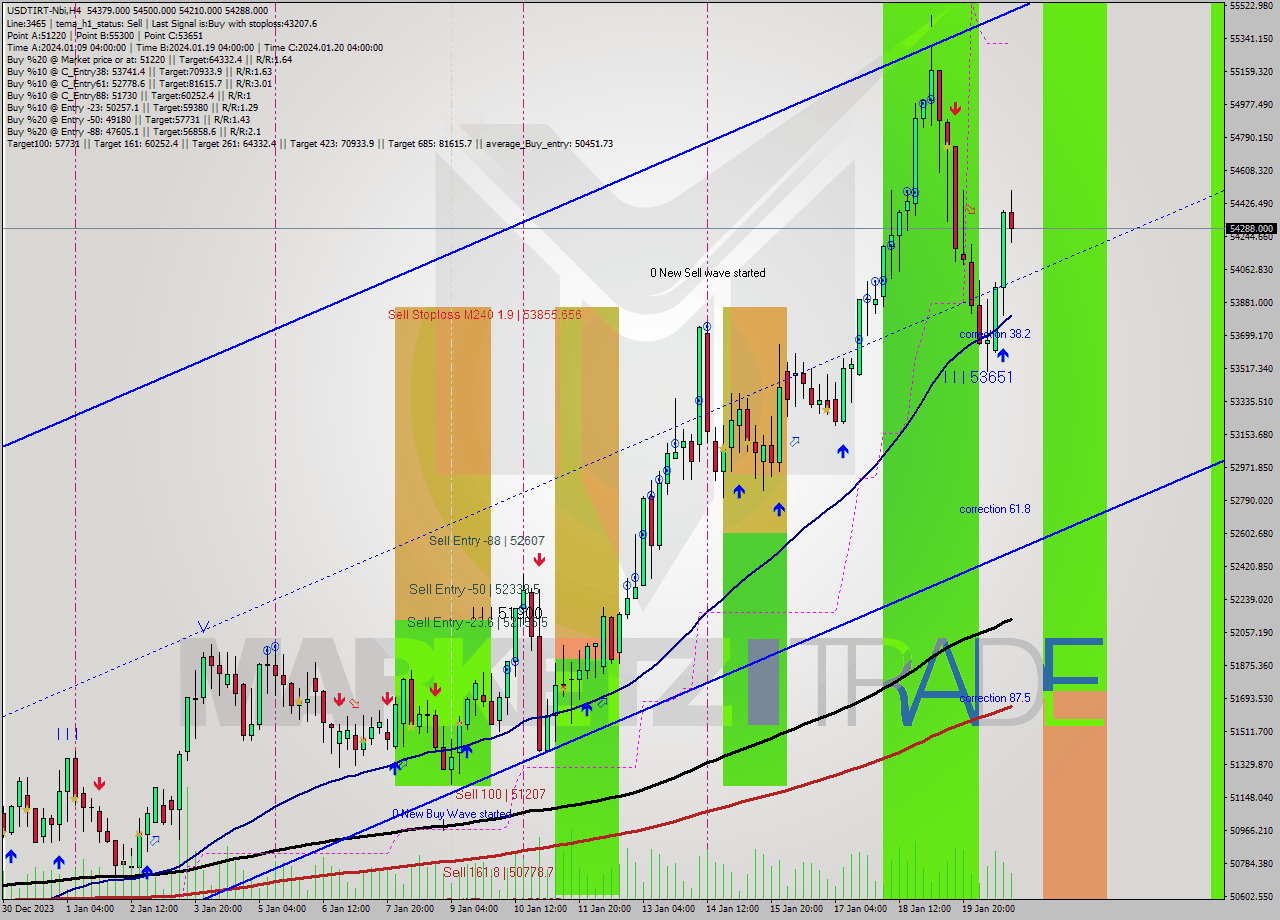
Task: Click the 'correction 38.2' label
Action: coord(995,334)
